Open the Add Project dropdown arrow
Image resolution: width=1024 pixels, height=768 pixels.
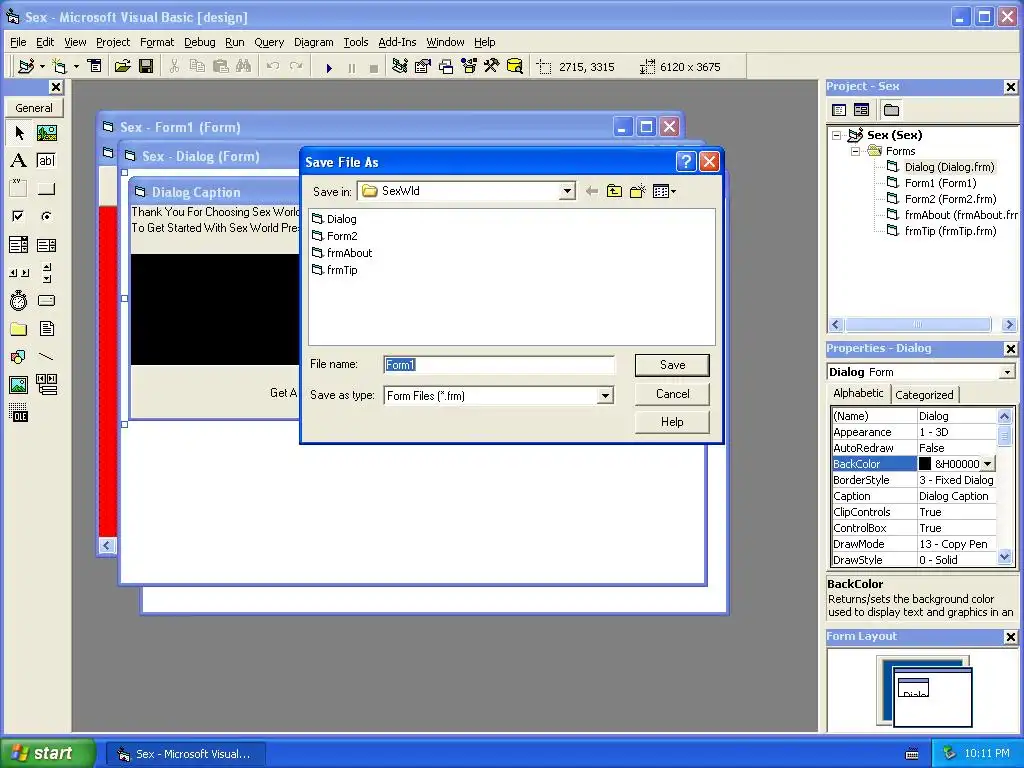(x=42, y=67)
